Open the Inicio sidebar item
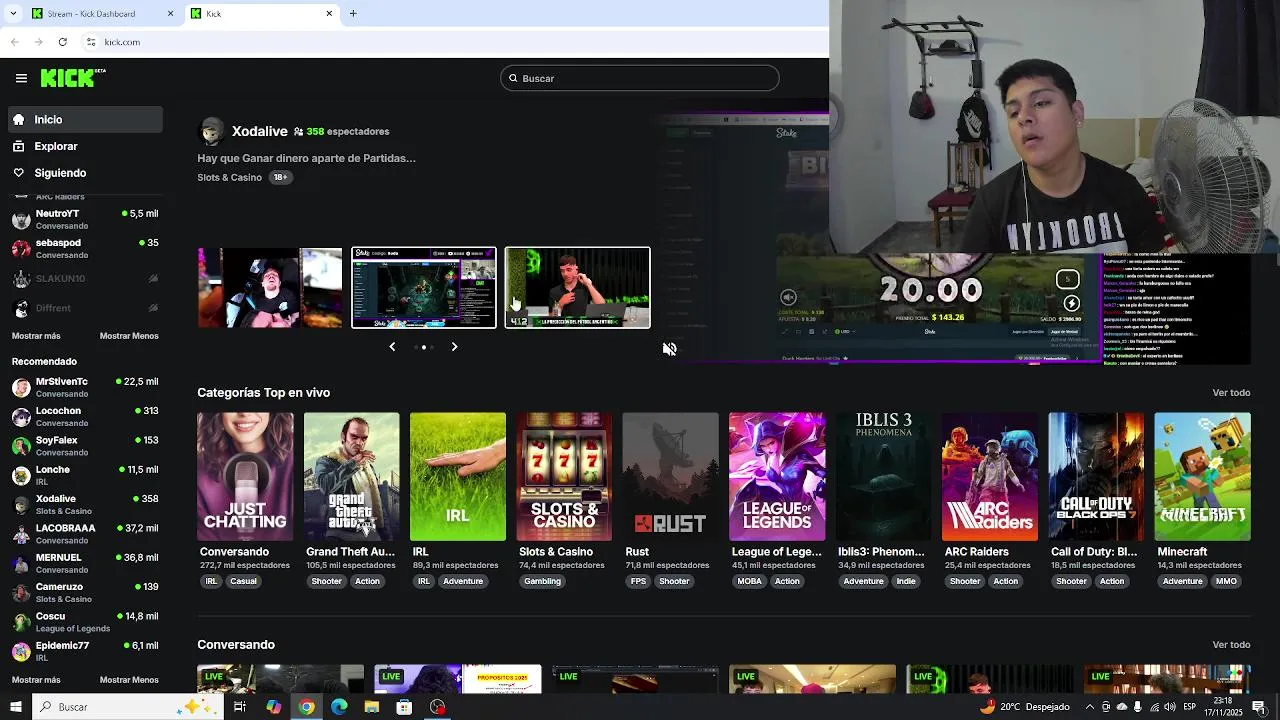1280x720 pixels. 85,119
